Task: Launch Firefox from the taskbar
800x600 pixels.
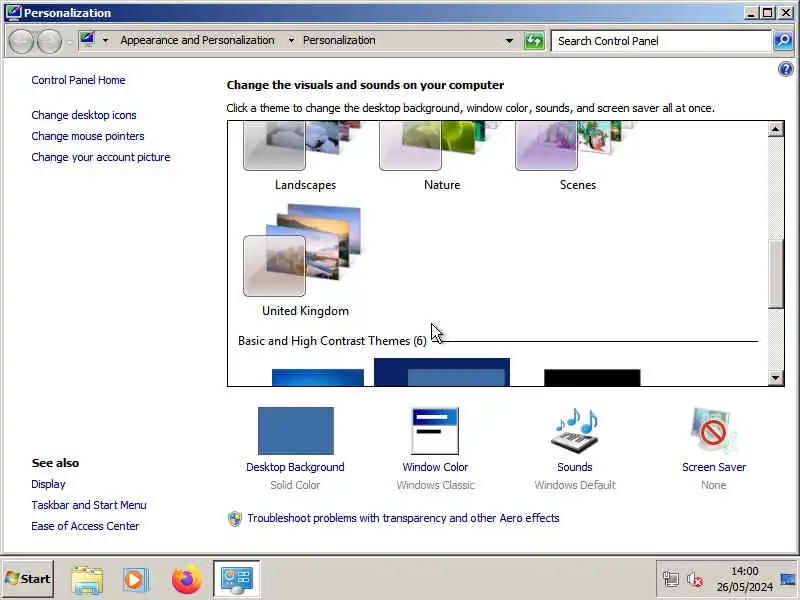Action: (187, 579)
